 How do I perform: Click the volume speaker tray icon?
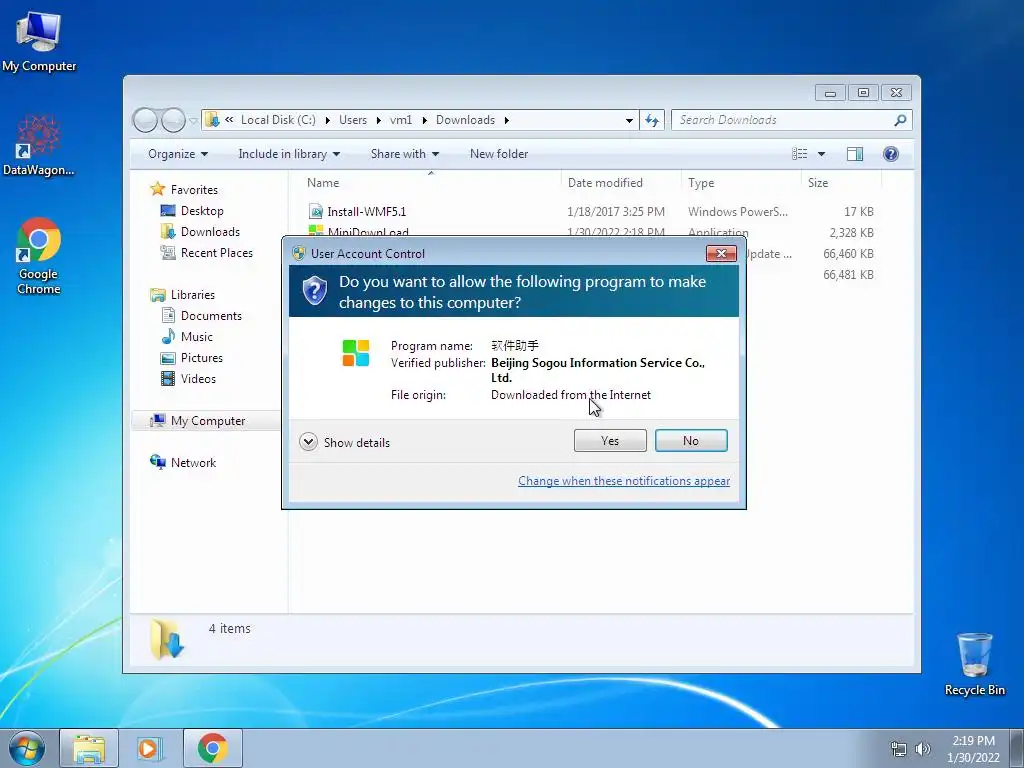click(x=922, y=749)
